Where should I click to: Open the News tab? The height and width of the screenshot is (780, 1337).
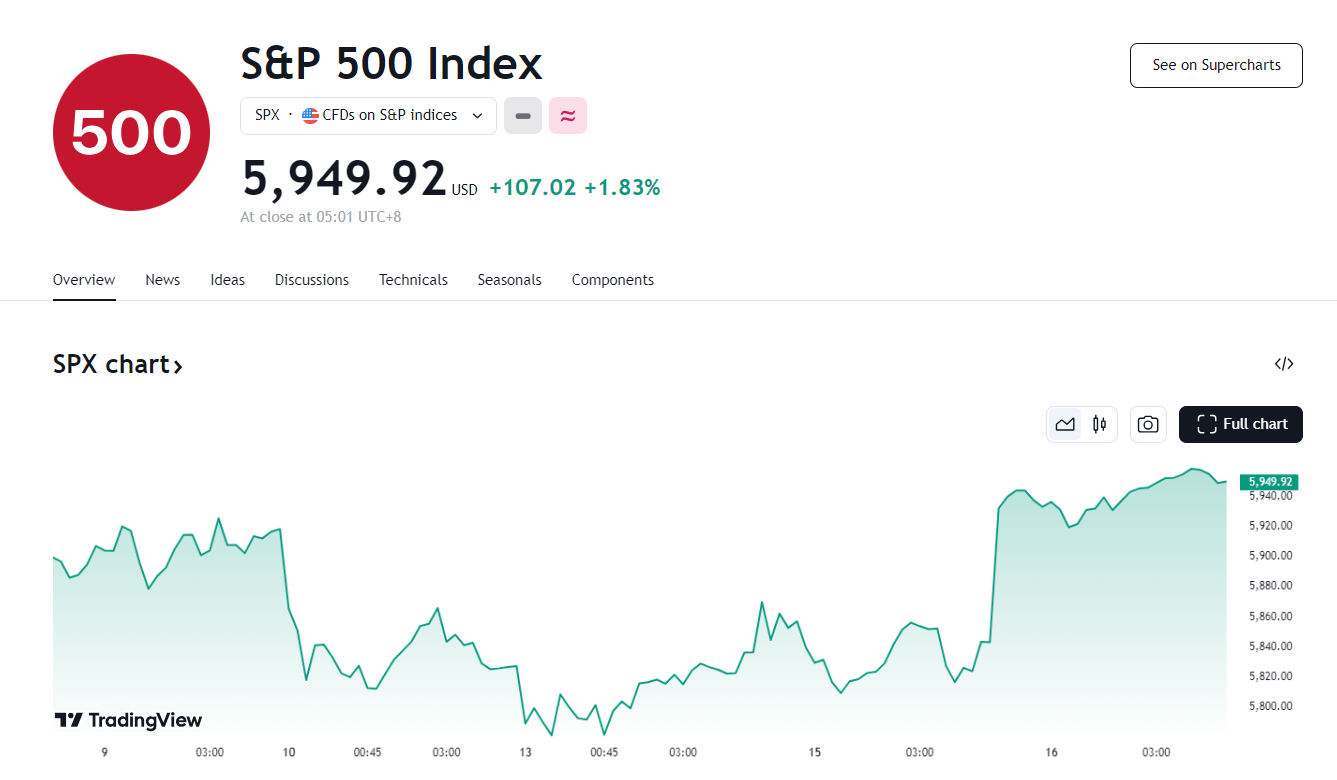(162, 280)
